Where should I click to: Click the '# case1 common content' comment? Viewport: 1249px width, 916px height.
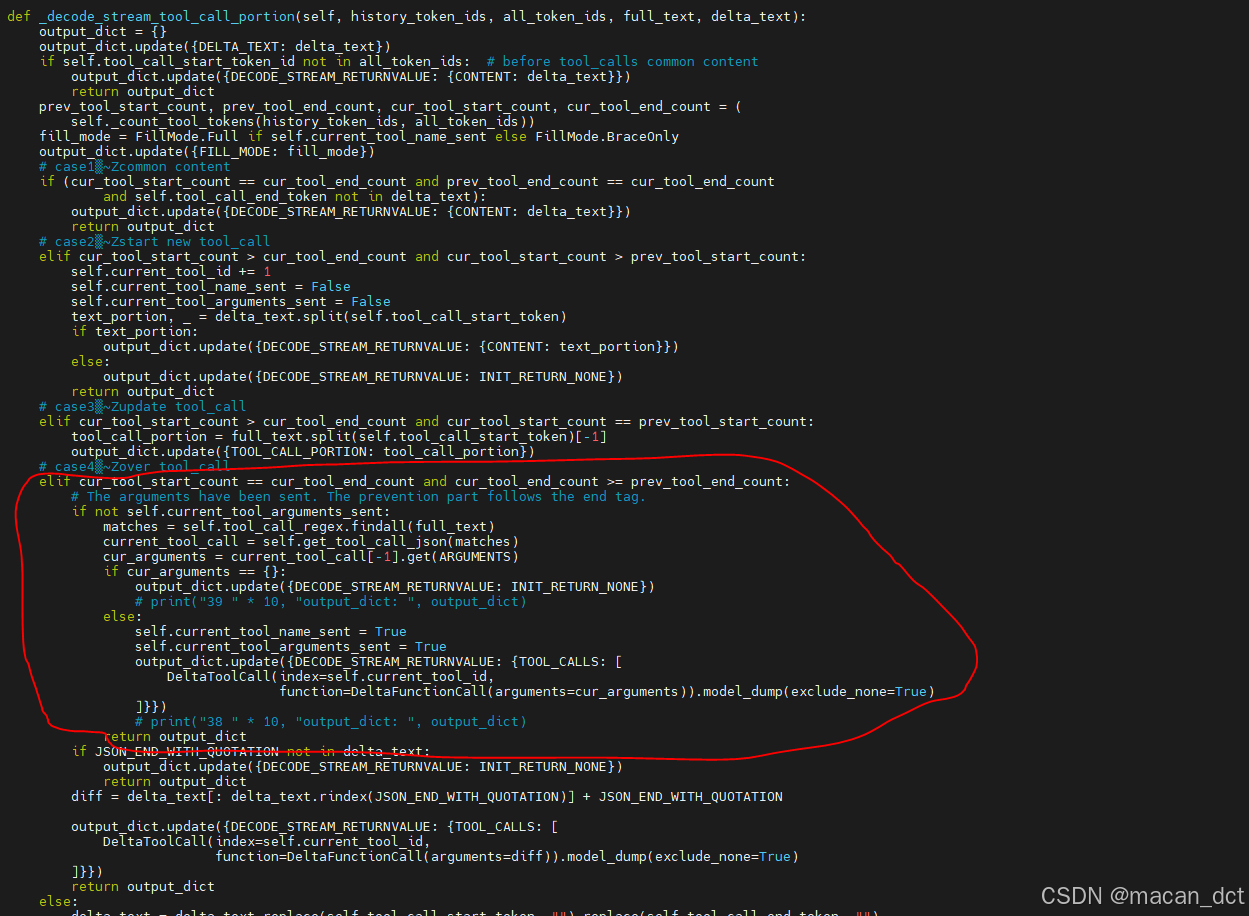[135, 166]
